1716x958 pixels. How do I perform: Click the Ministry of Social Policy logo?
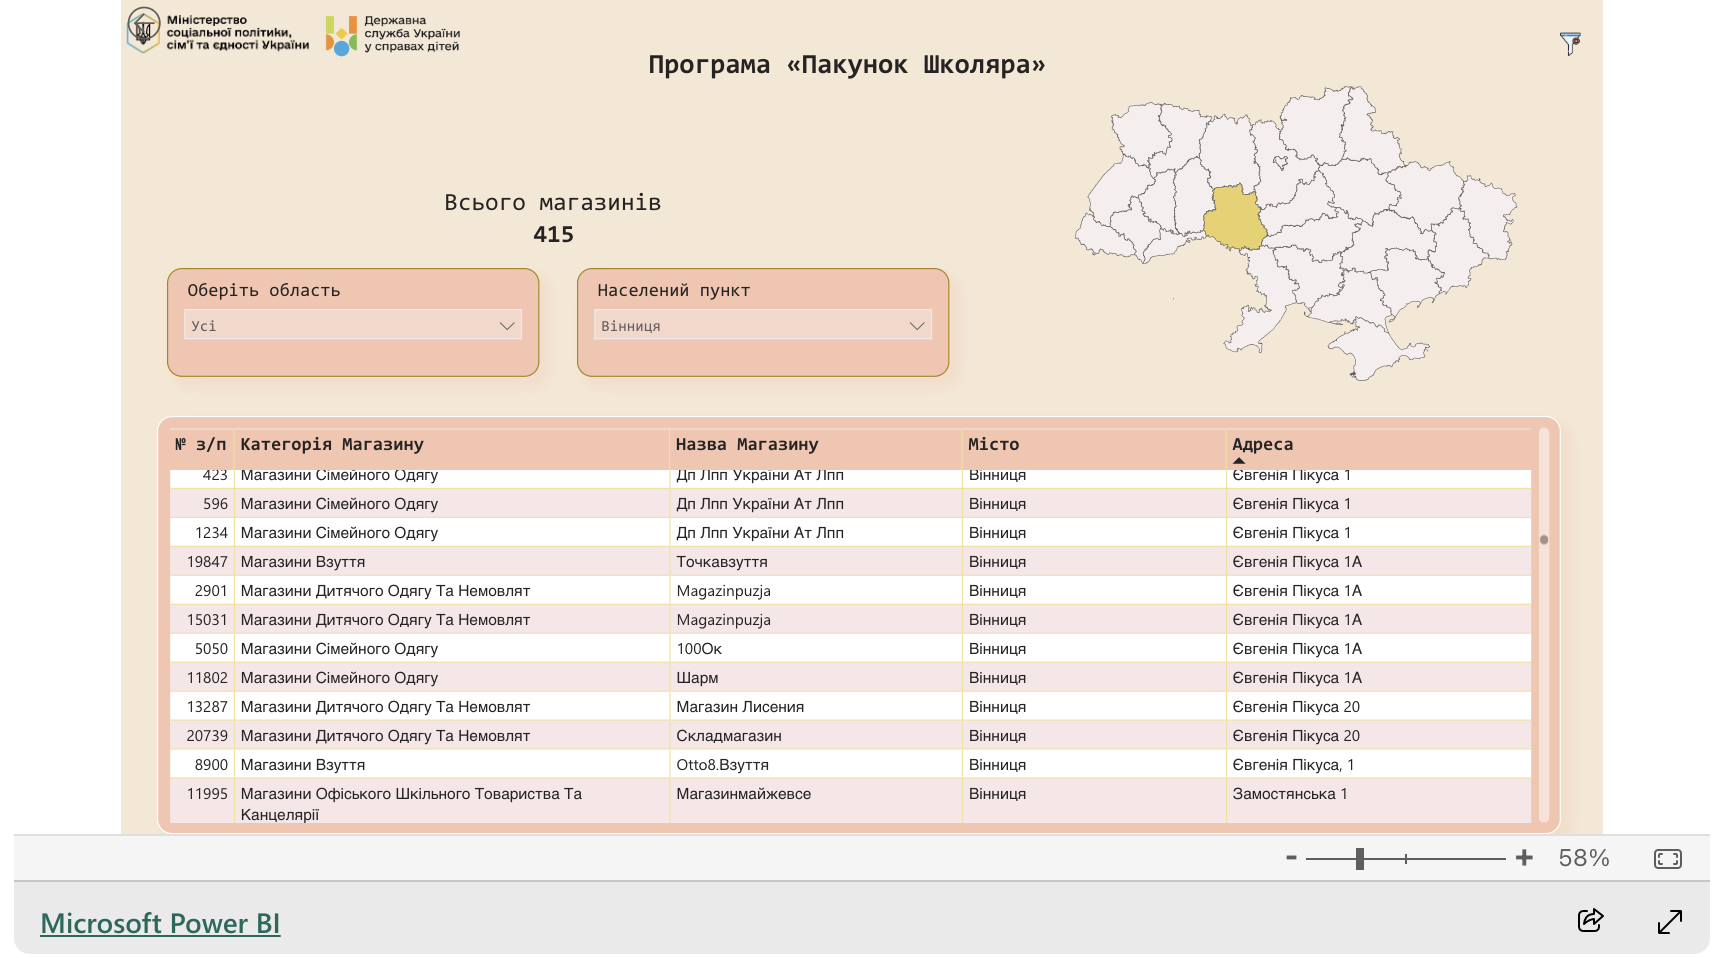(x=218, y=32)
